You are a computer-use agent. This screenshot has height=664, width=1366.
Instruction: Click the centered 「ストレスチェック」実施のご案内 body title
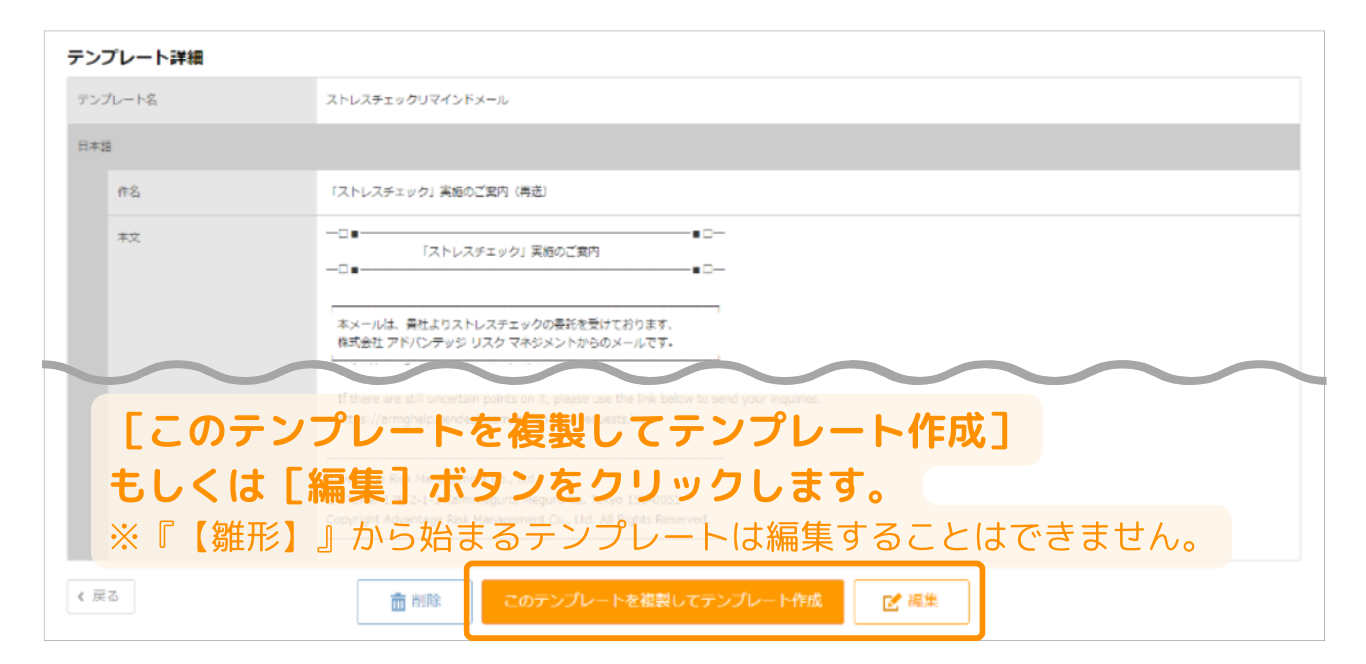(511, 252)
